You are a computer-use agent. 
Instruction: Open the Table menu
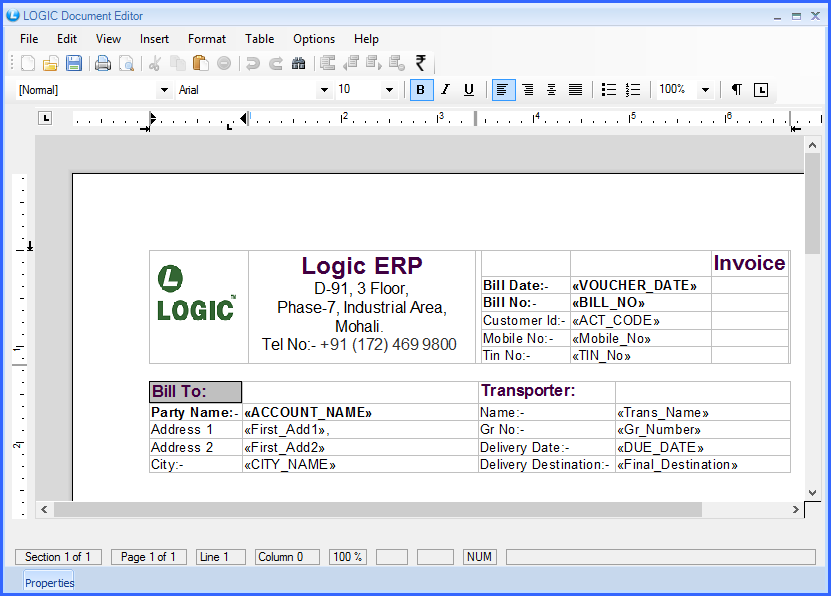(259, 39)
